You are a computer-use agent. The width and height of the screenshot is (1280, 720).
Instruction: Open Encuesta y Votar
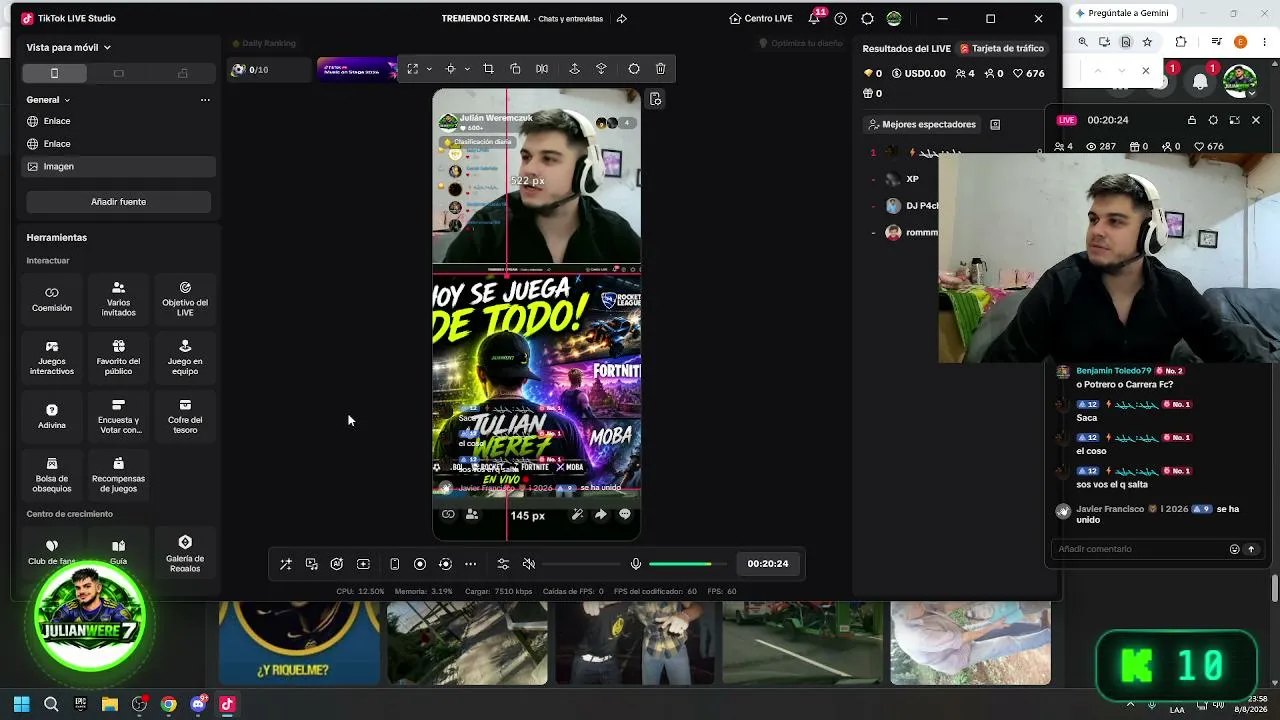coord(118,417)
